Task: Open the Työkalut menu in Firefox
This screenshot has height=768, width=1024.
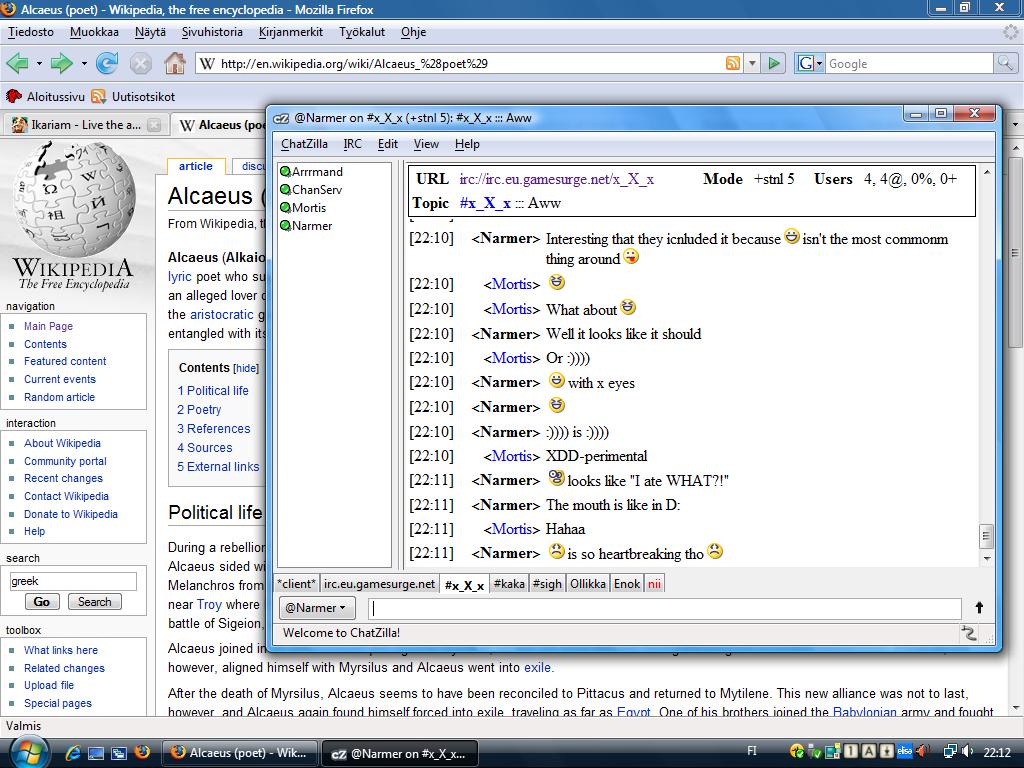Action: [x=362, y=32]
